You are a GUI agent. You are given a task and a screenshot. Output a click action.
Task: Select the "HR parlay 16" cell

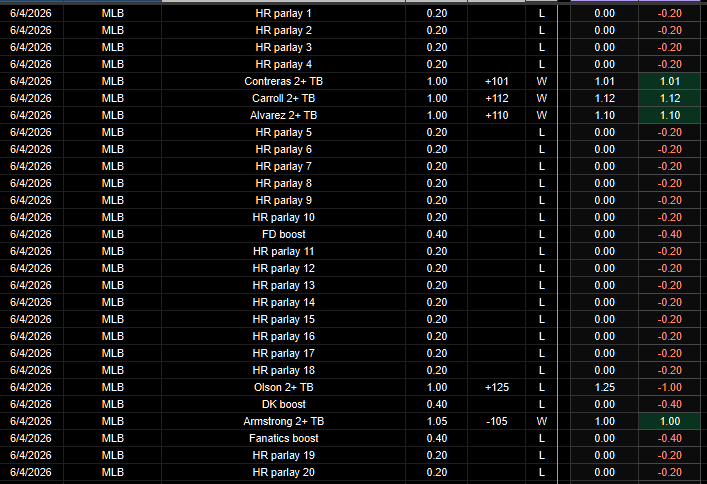[x=283, y=336]
